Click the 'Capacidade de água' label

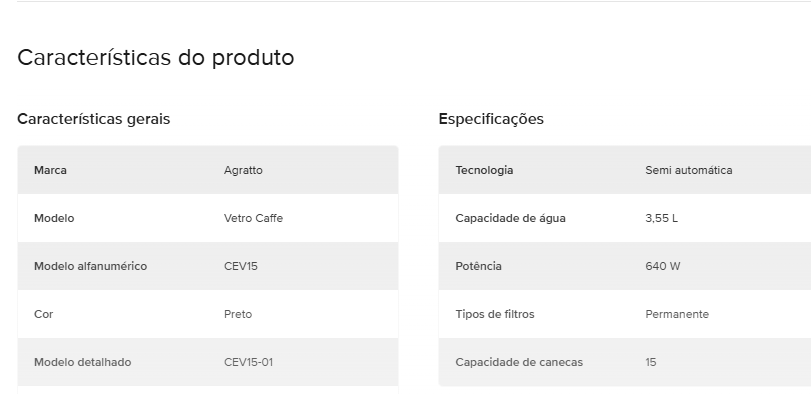click(510, 218)
